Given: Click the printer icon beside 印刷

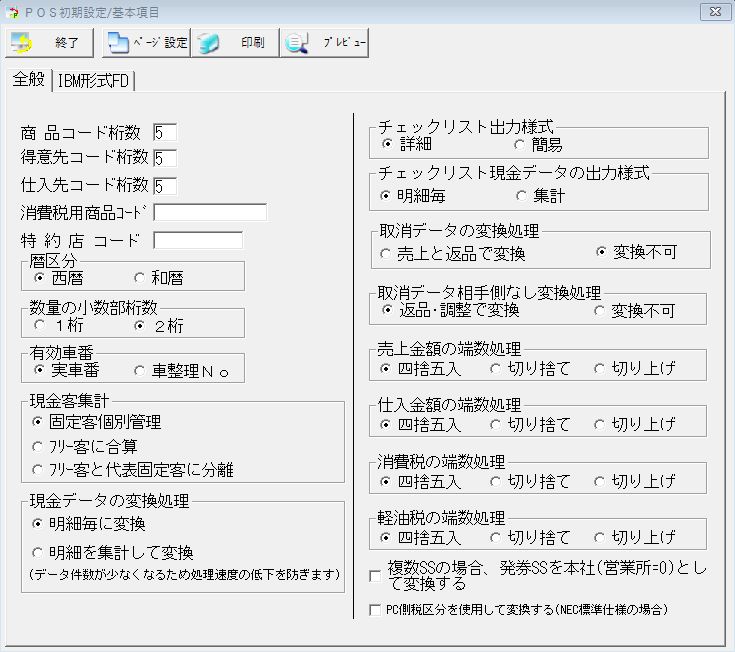Looking at the screenshot, I should 208,43.
